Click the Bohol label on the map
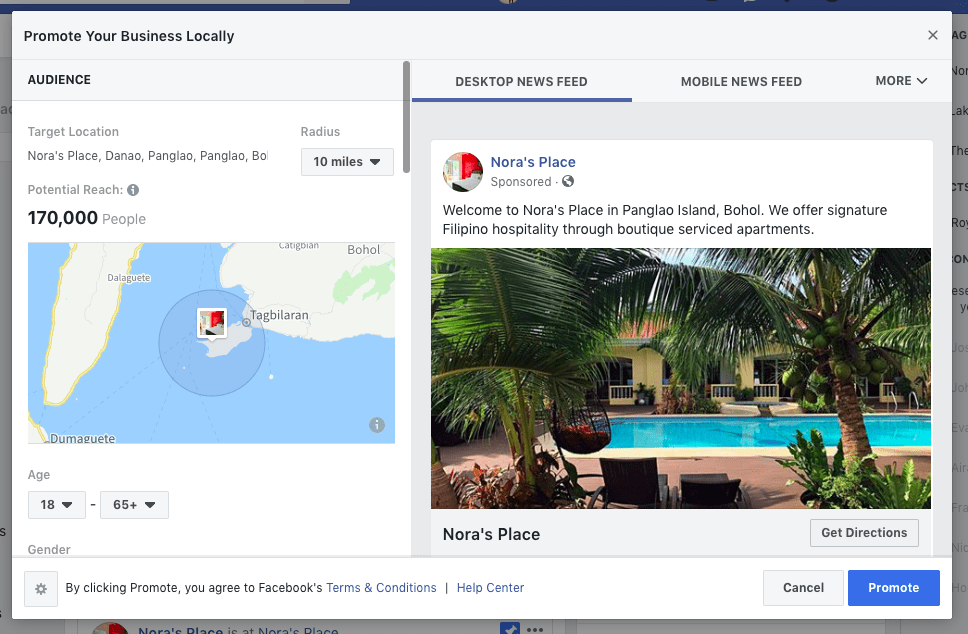The height and width of the screenshot is (634, 968). (363, 250)
